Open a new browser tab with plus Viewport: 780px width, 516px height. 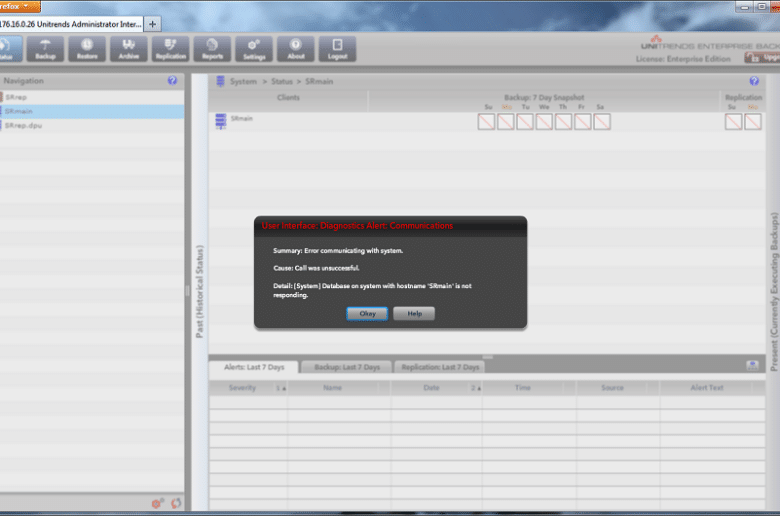click(153, 24)
